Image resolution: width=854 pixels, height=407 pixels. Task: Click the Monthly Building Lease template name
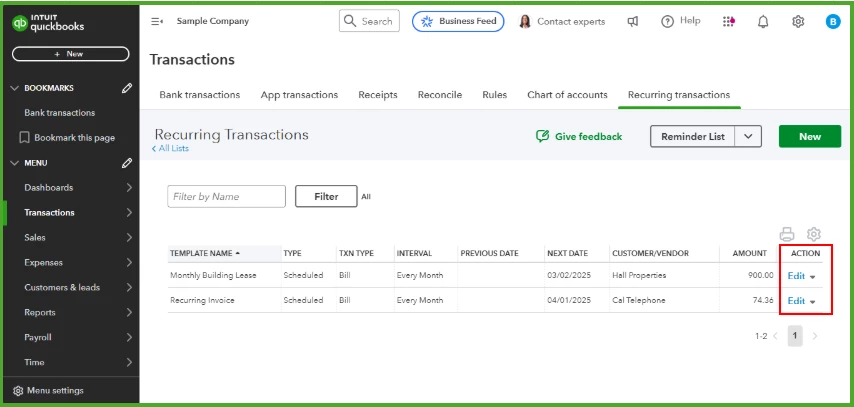click(x=213, y=275)
